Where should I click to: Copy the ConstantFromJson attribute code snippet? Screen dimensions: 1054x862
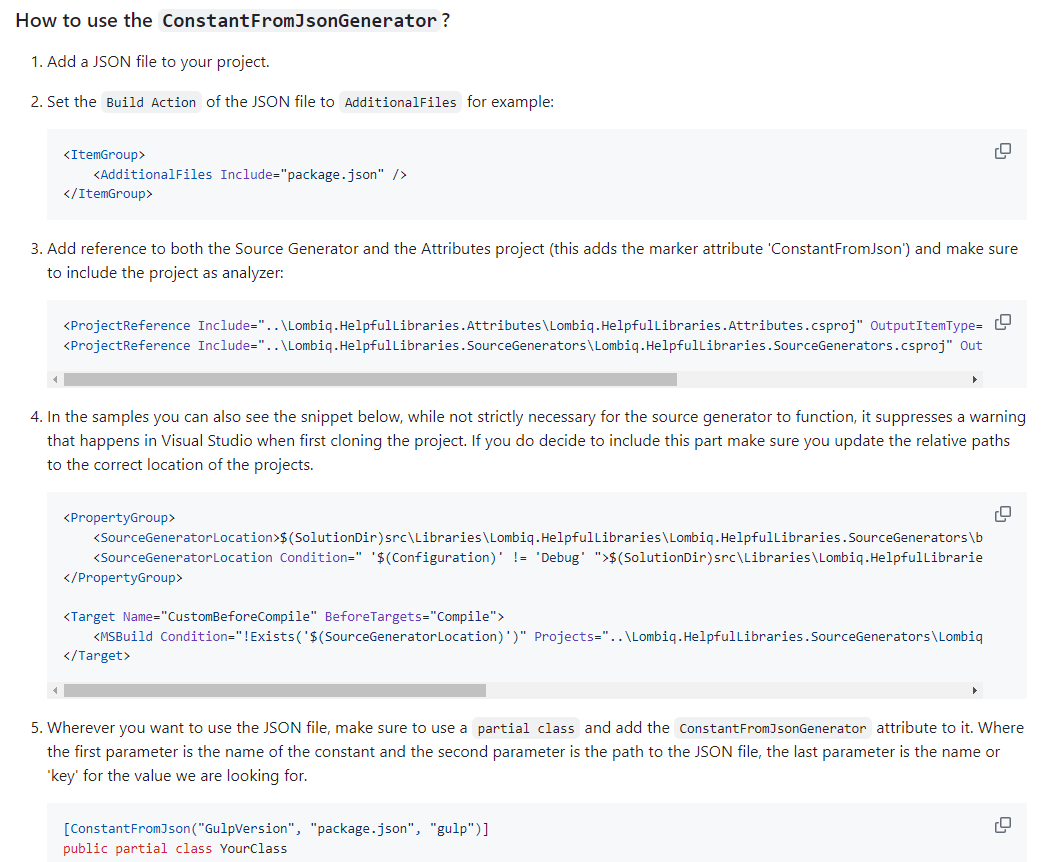pos(1002,825)
